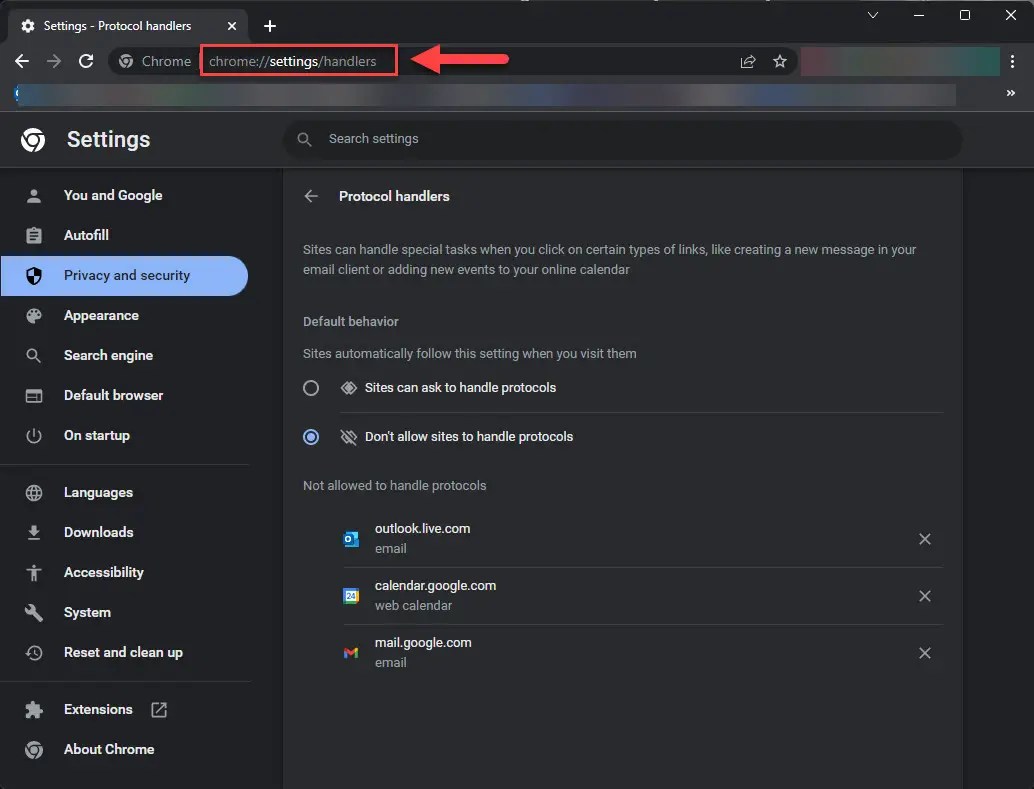
Task: Select 'Sites can ask to handle protocols'
Action: pos(311,388)
